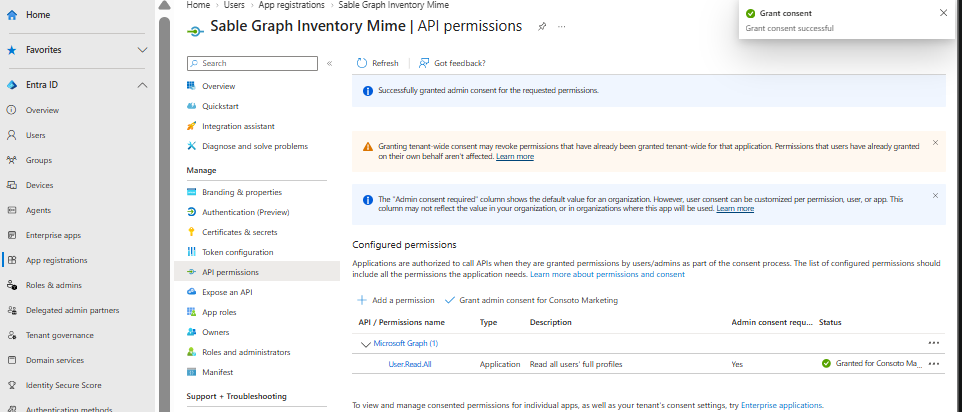
Task: Click the App registrations icon in sidebar
Action: coord(12,261)
